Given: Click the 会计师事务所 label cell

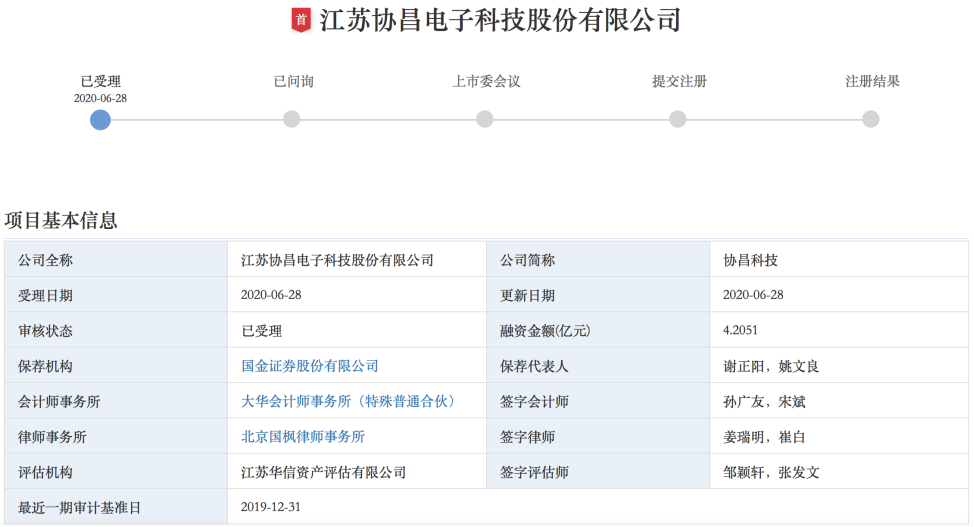Looking at the screenshot, I should tap(116, 401).
